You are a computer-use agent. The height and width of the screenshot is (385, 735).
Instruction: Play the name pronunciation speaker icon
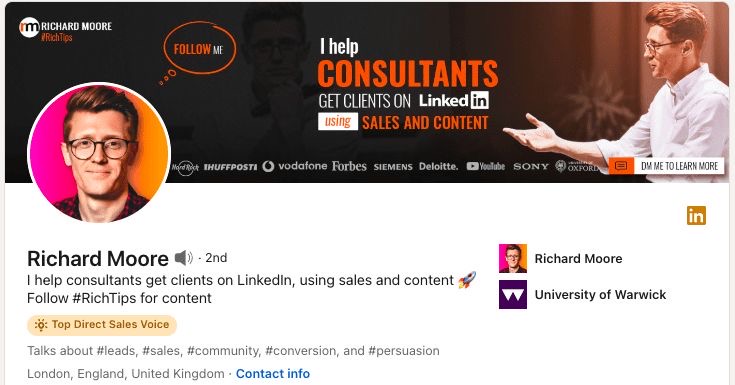[183, 257]
